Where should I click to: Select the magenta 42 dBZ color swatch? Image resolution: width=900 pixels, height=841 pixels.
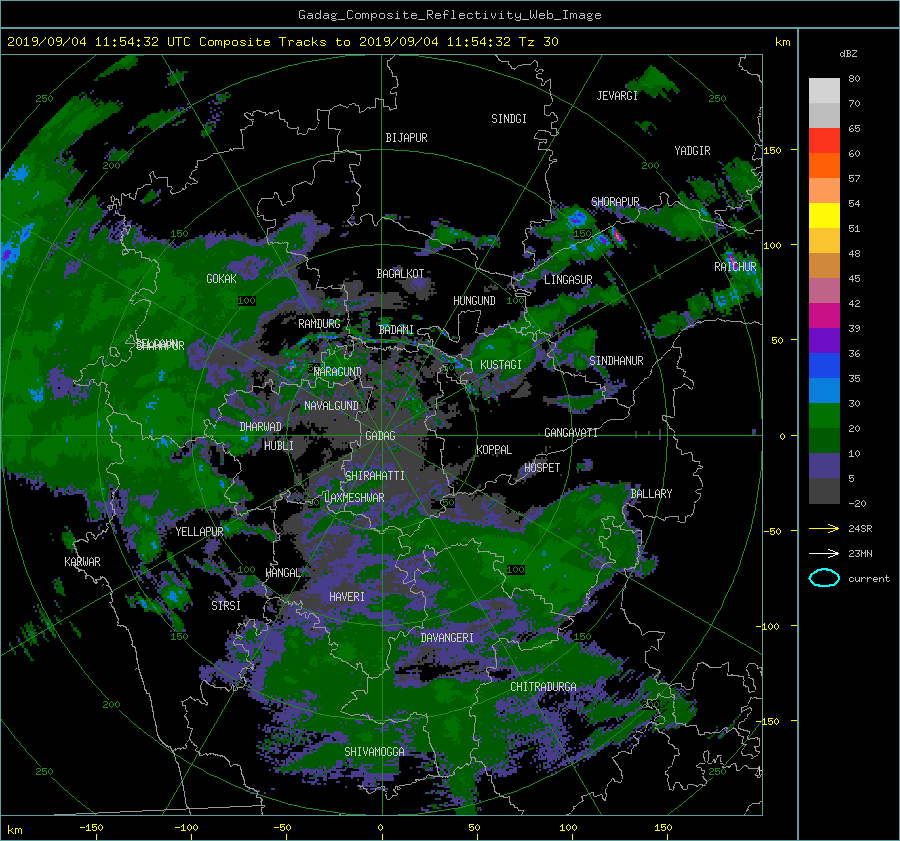coord(824,315)
